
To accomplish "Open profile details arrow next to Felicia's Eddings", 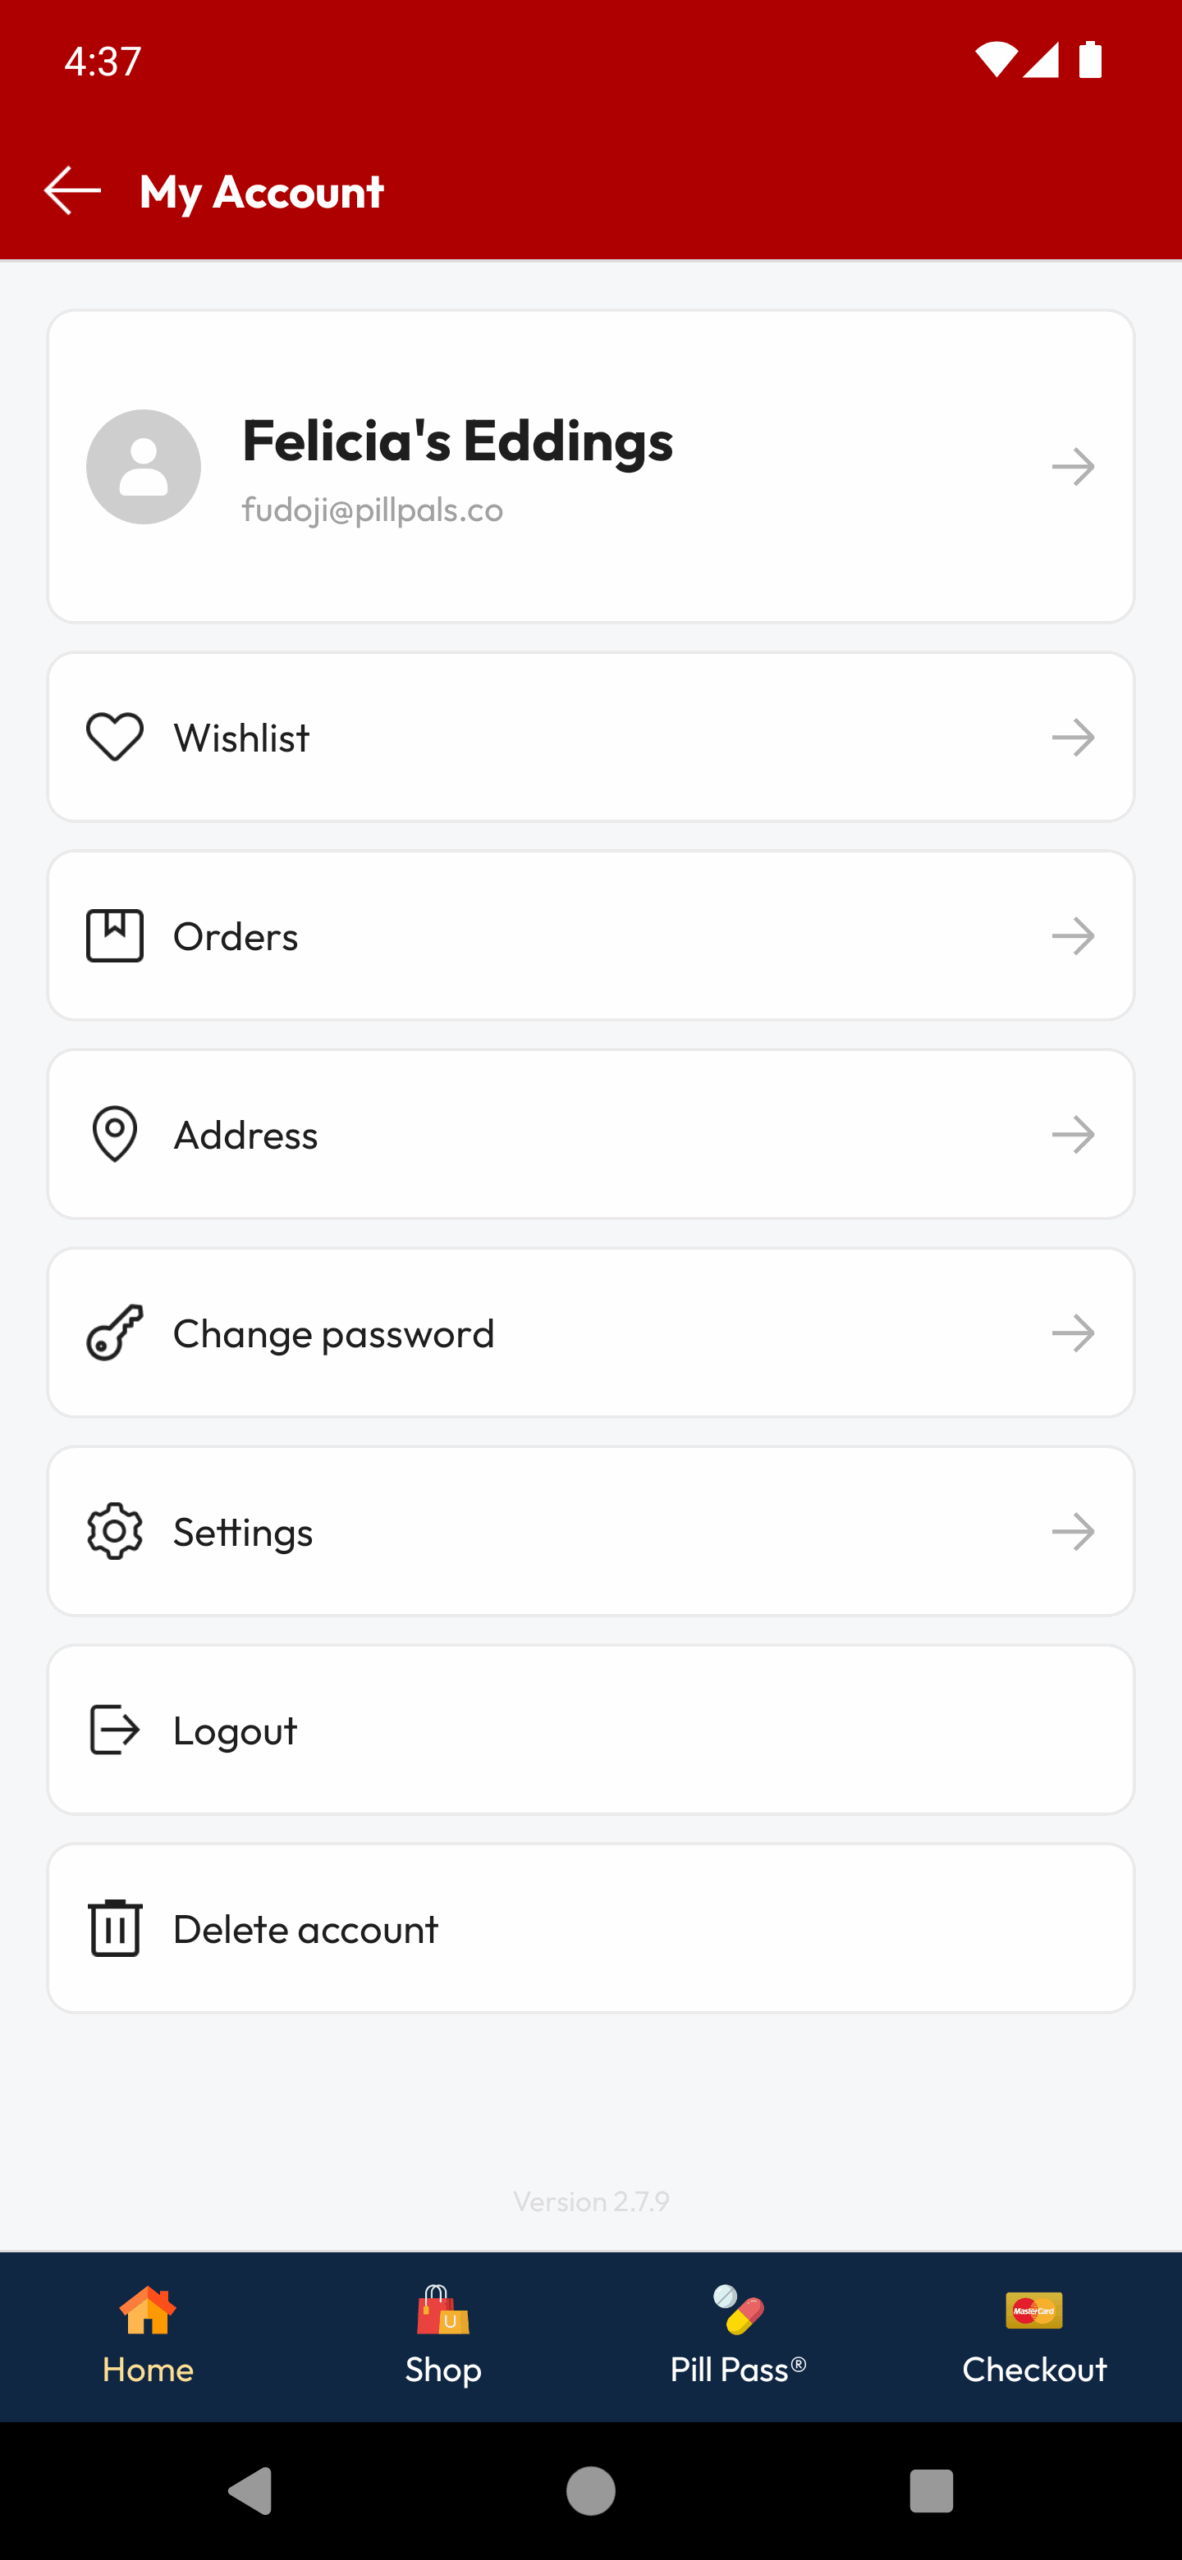I will tap(1073, 466).
